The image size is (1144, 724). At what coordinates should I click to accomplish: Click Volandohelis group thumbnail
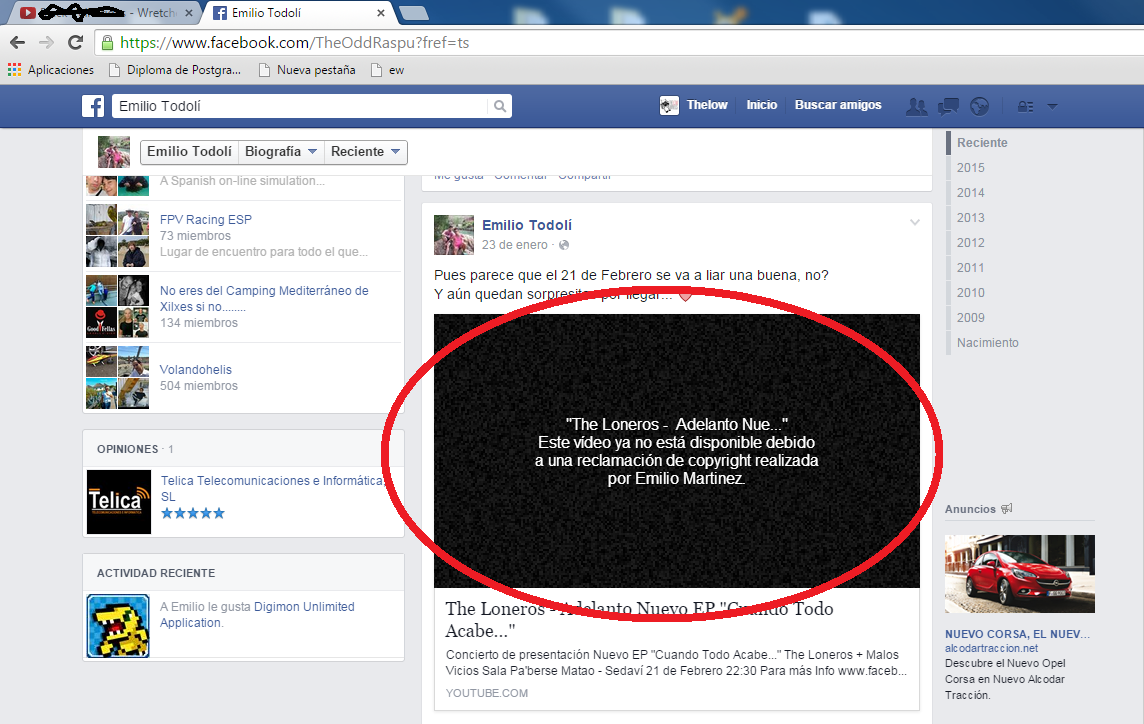pos(117,378)
